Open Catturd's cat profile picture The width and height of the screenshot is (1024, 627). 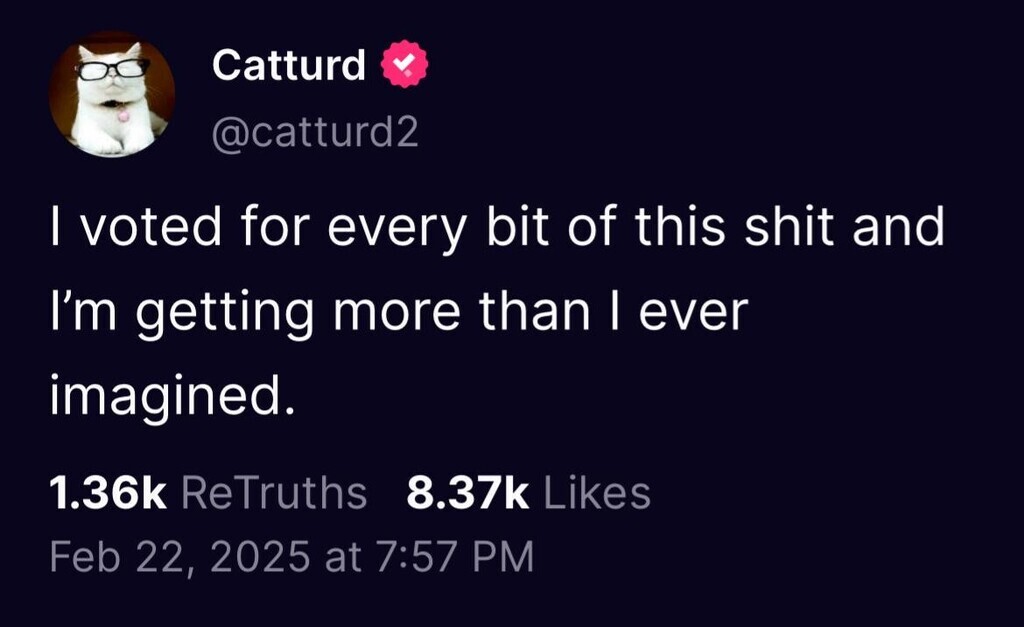112,96
